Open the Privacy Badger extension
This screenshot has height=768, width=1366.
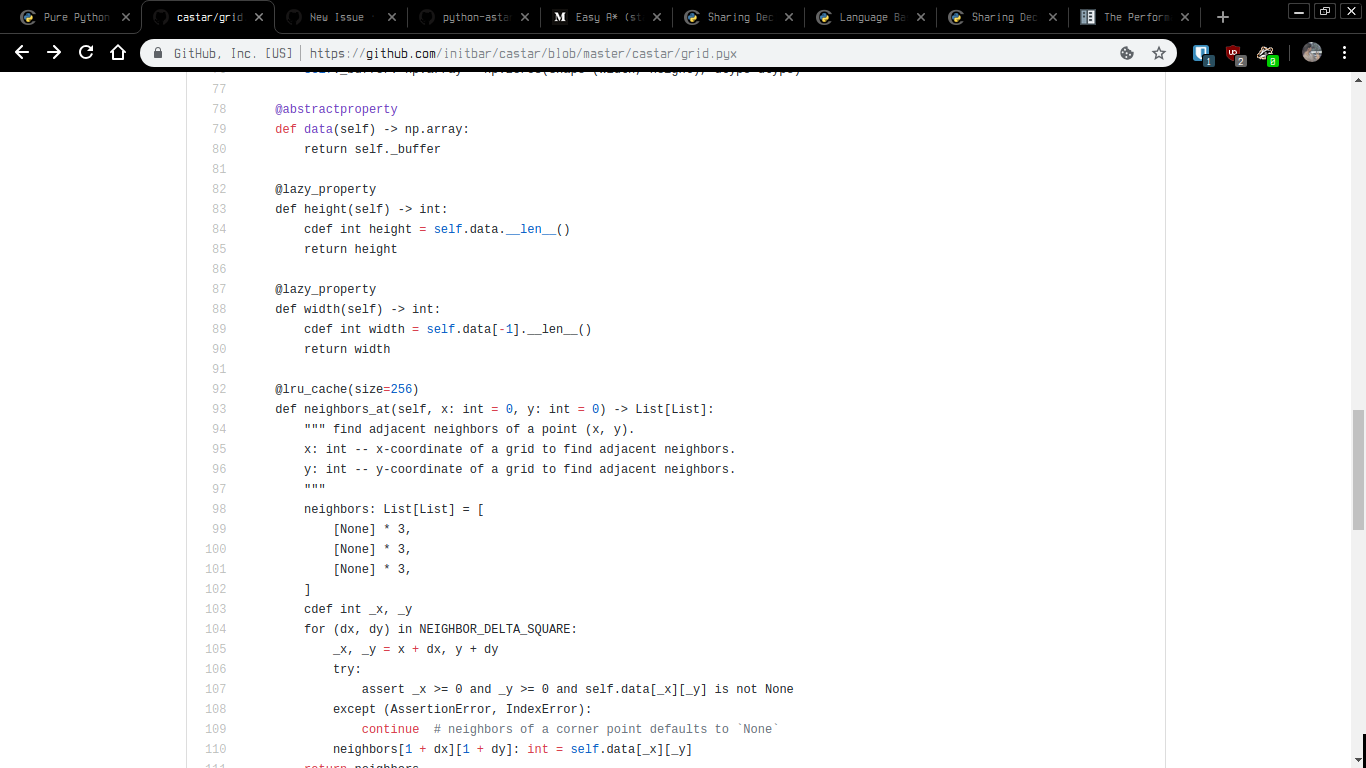pyautogui.click(x=1266, y=52)
